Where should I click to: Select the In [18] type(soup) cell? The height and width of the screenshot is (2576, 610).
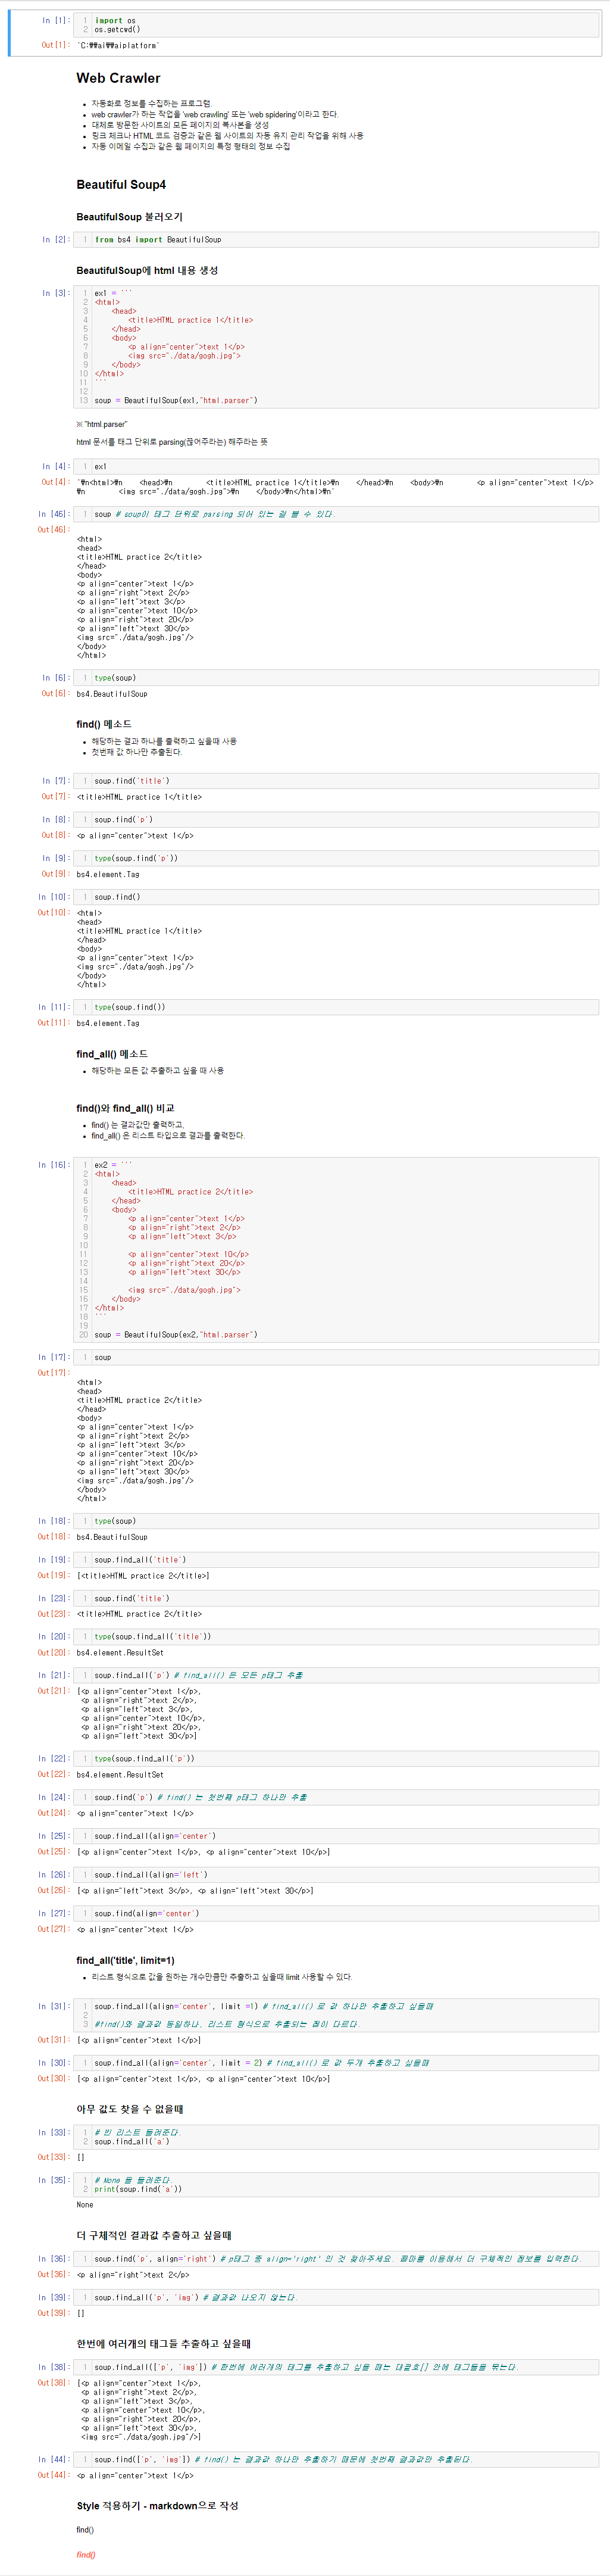point(337,1521)
